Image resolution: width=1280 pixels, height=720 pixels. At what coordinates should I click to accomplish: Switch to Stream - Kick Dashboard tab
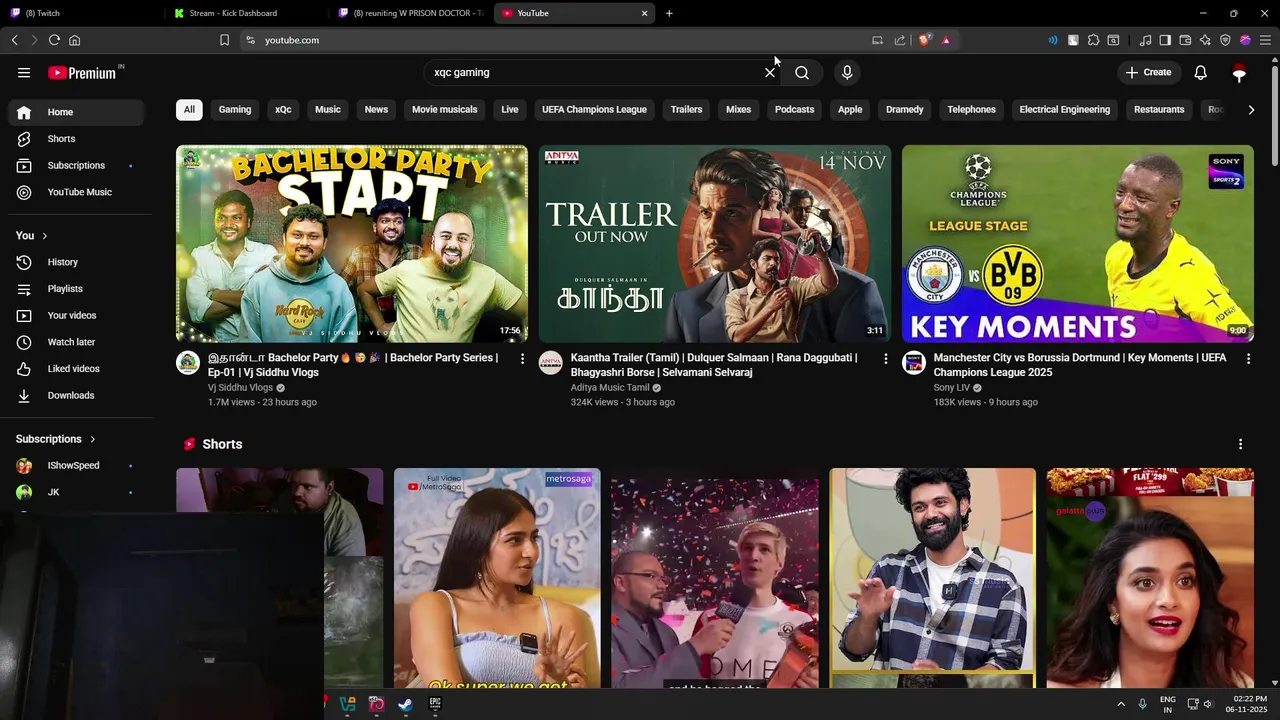246,13
